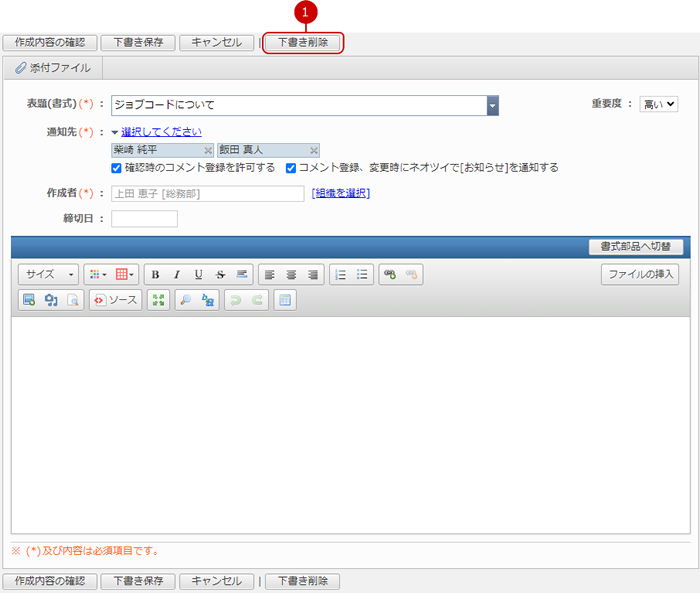Toggle italic formatting in the editor toolbar
The height and width of the screenshot is (593, 700).
[177, 275]
